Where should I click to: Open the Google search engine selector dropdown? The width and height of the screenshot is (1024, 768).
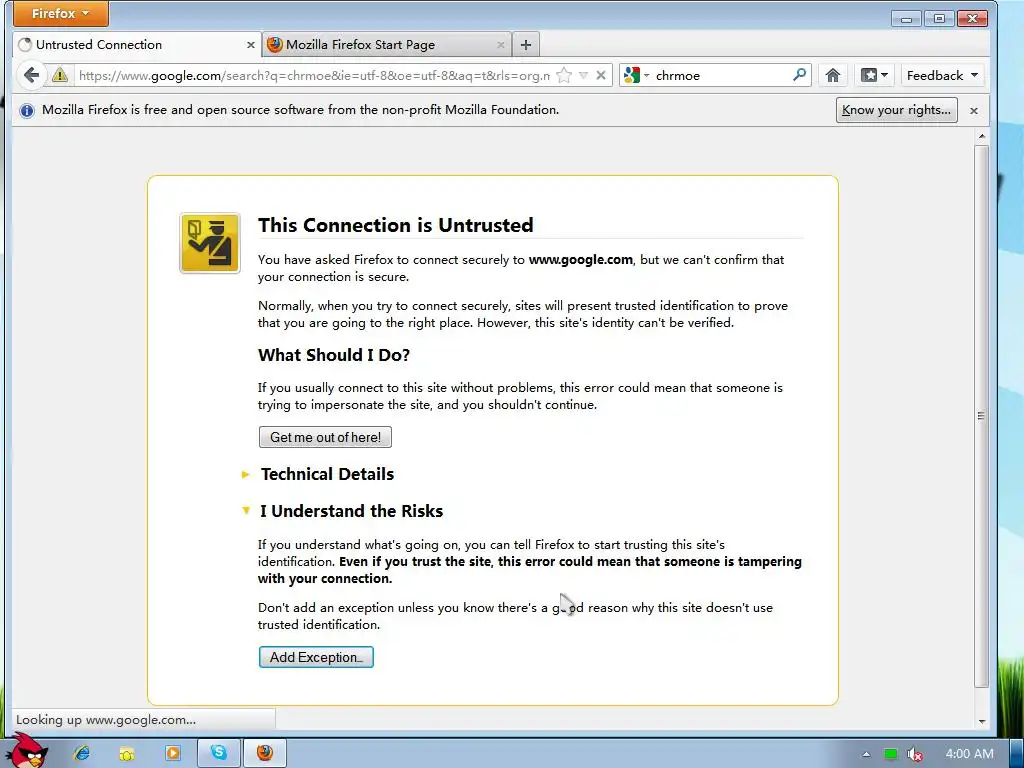(637, 76)
